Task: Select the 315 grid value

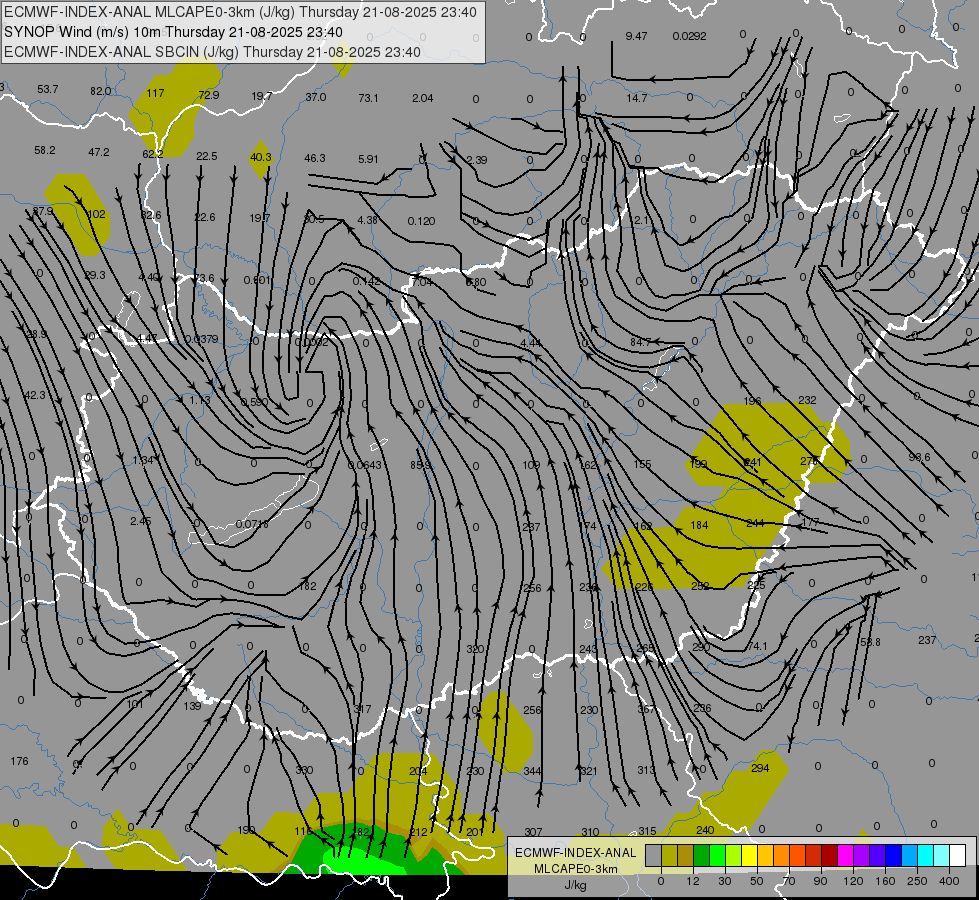Action: (x=647, y=831)
